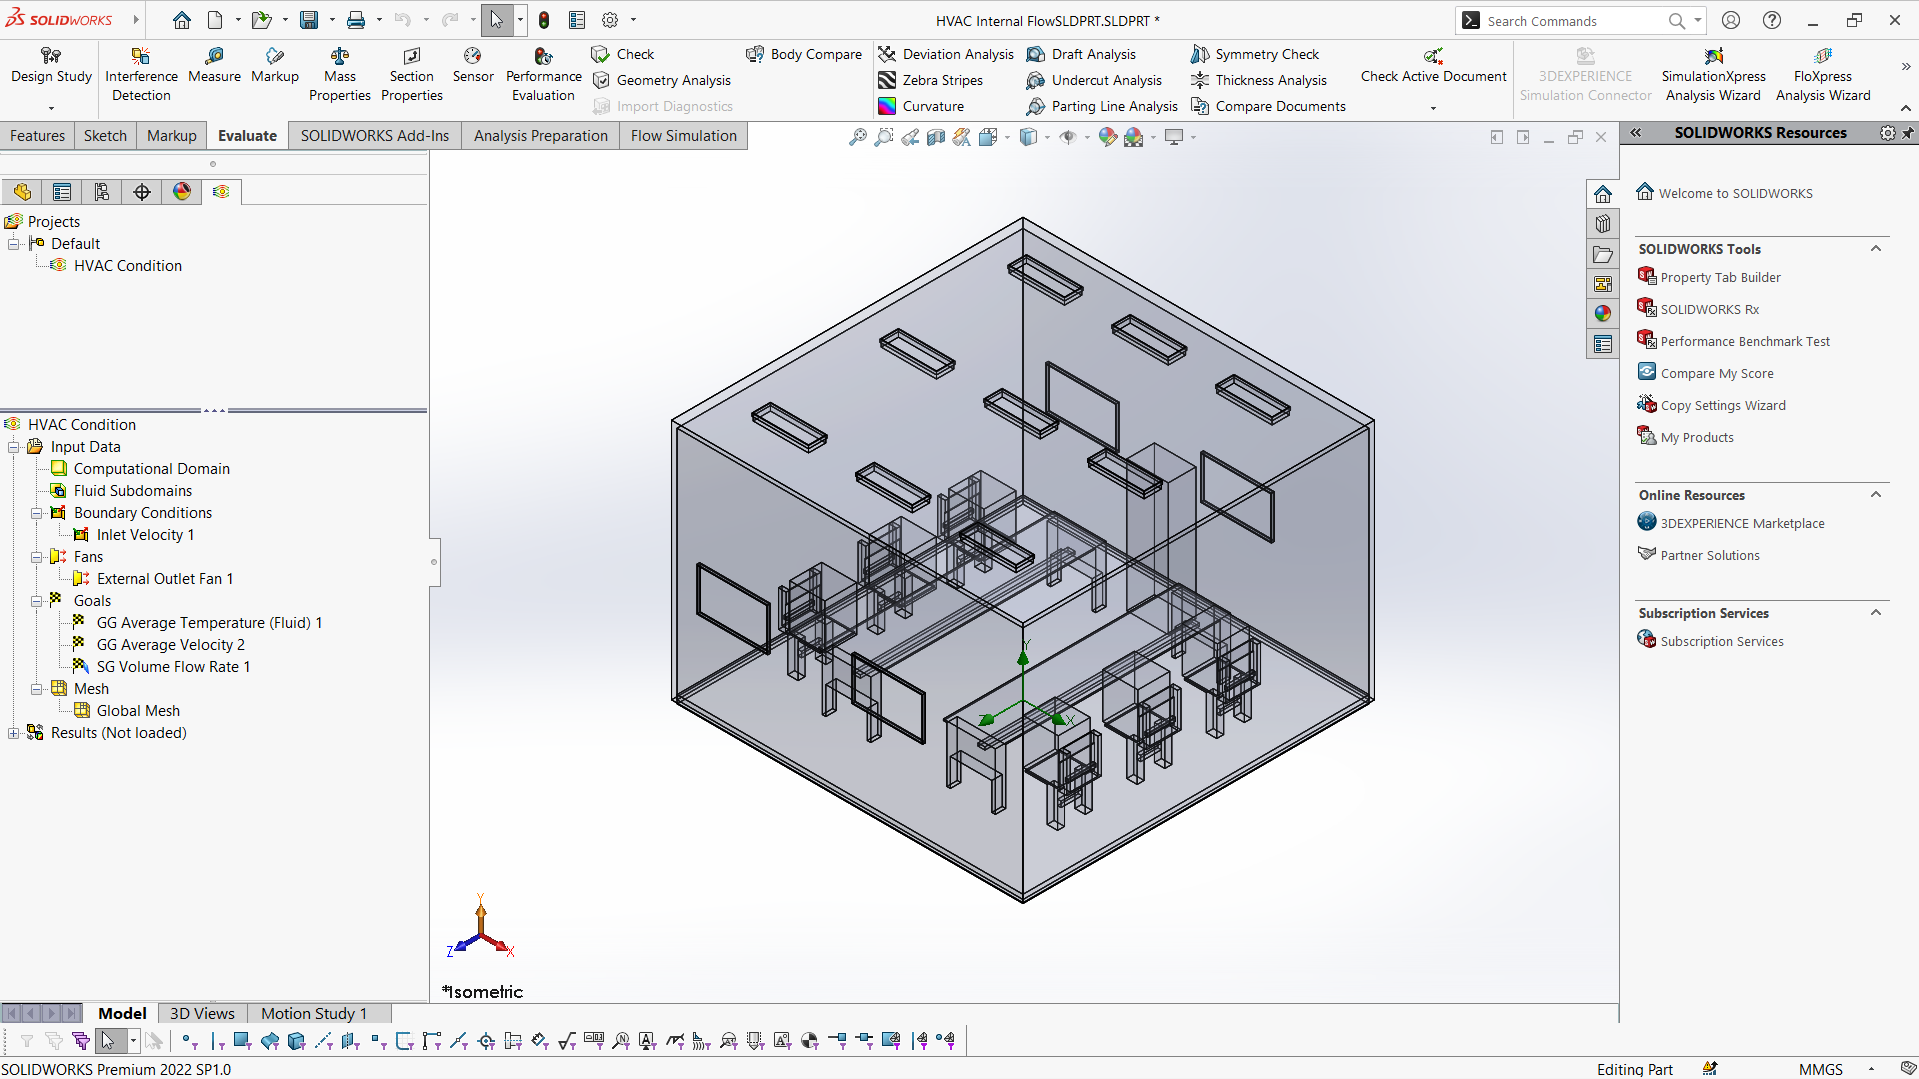
Task: Toggle the Curvature display
Action: (x=887, y=106)
